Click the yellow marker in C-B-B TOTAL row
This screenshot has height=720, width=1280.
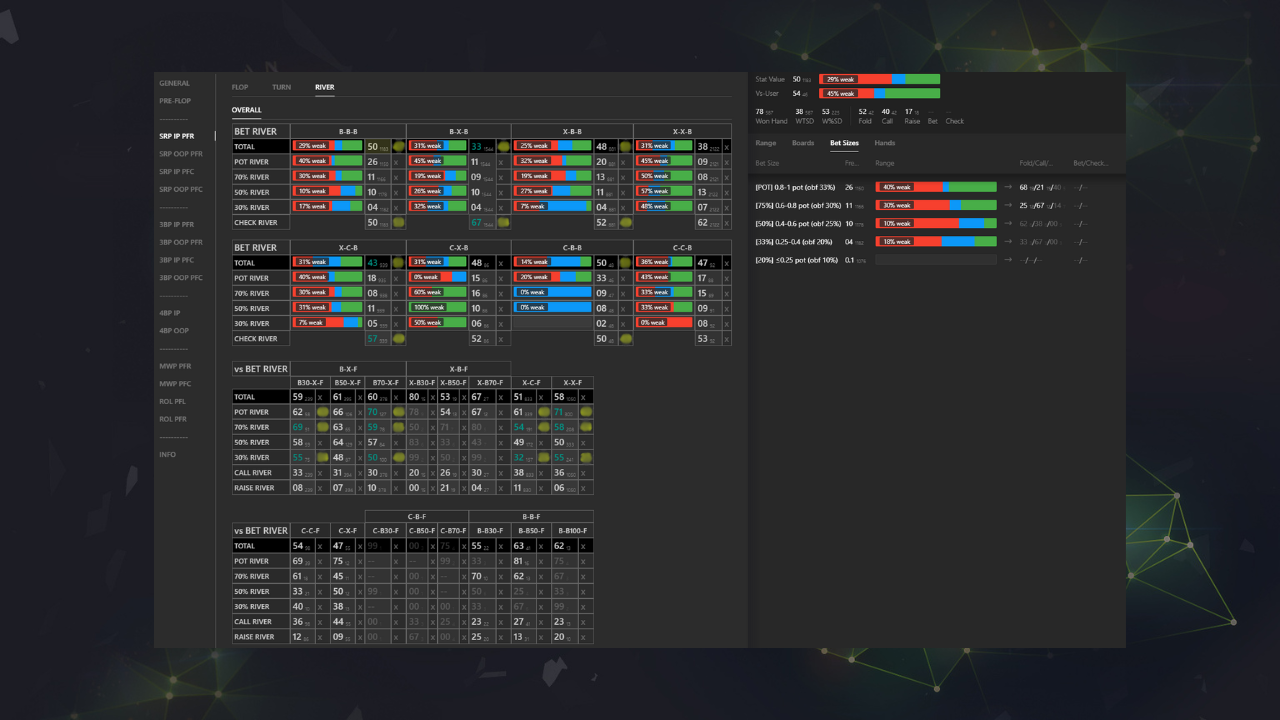(x=624, y=262)
